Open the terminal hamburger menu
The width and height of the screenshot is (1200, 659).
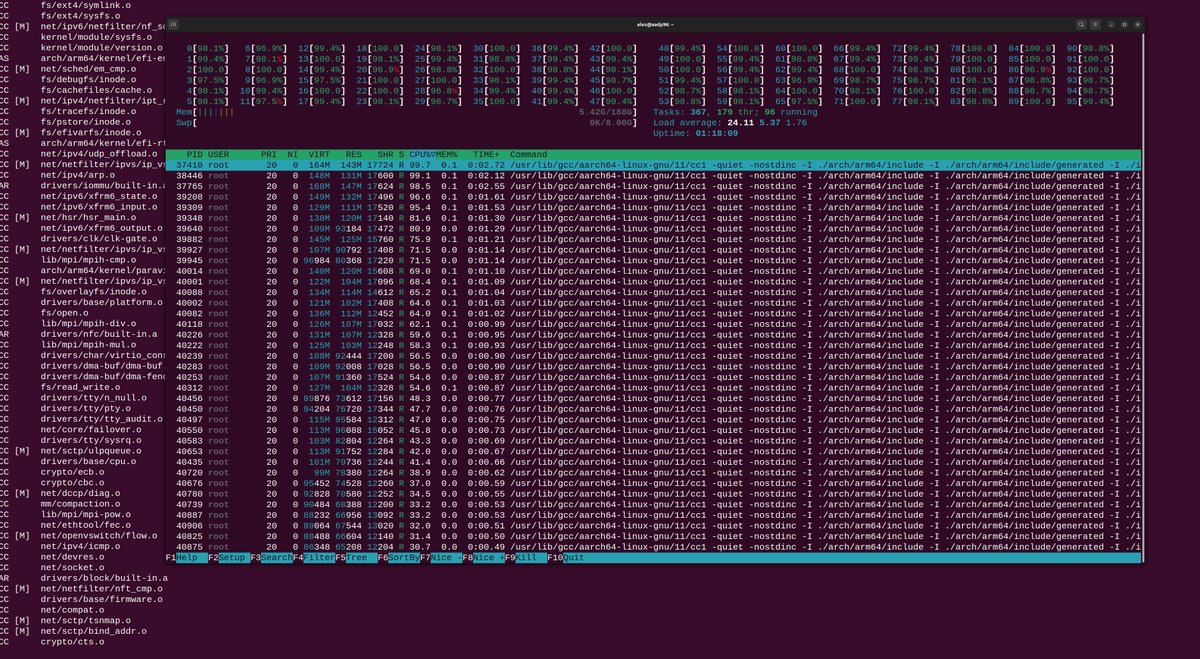(1096, 23)
